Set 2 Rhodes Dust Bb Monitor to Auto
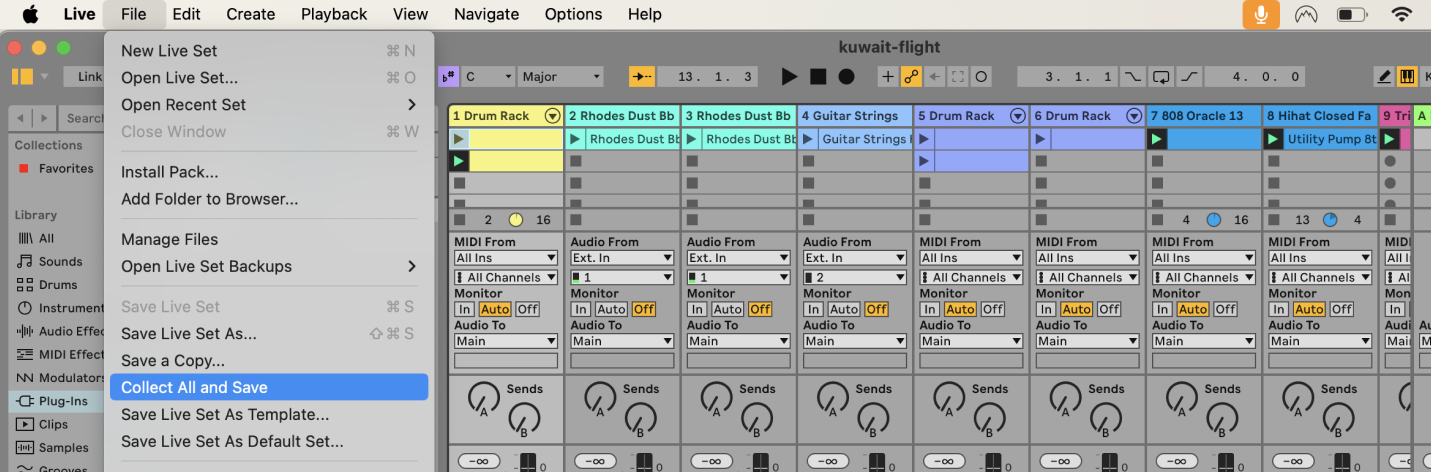1431x472 pixels. pos(611,309)
